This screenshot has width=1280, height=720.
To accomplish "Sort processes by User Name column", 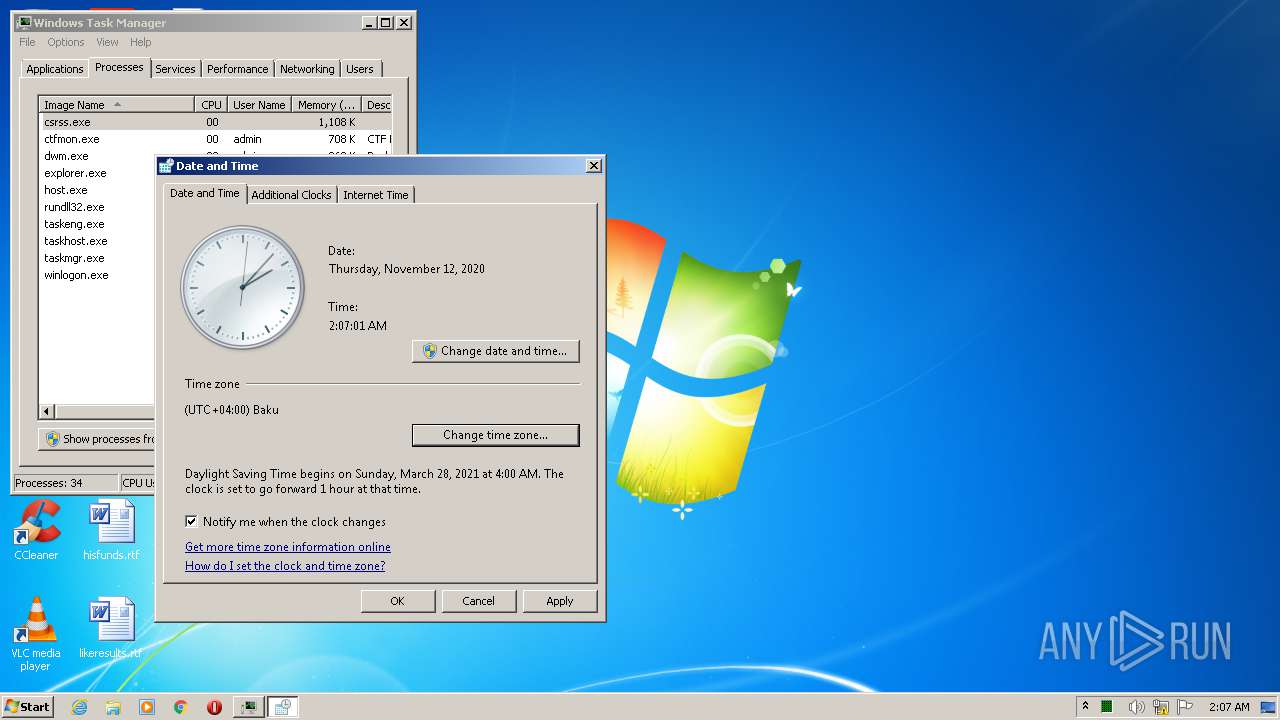I will (259, 105).
